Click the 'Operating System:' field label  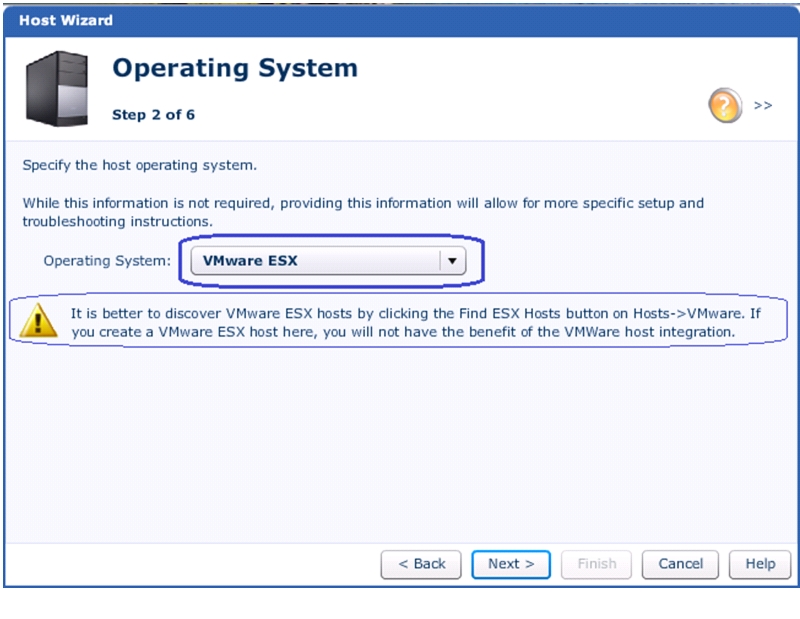[x=107, y=261]
